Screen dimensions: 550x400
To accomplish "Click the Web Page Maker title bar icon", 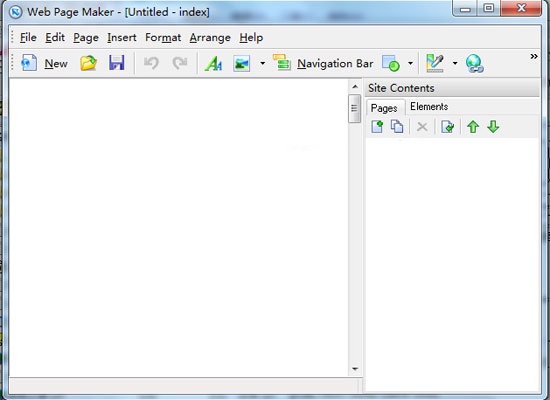I will (x=15, y=12).
